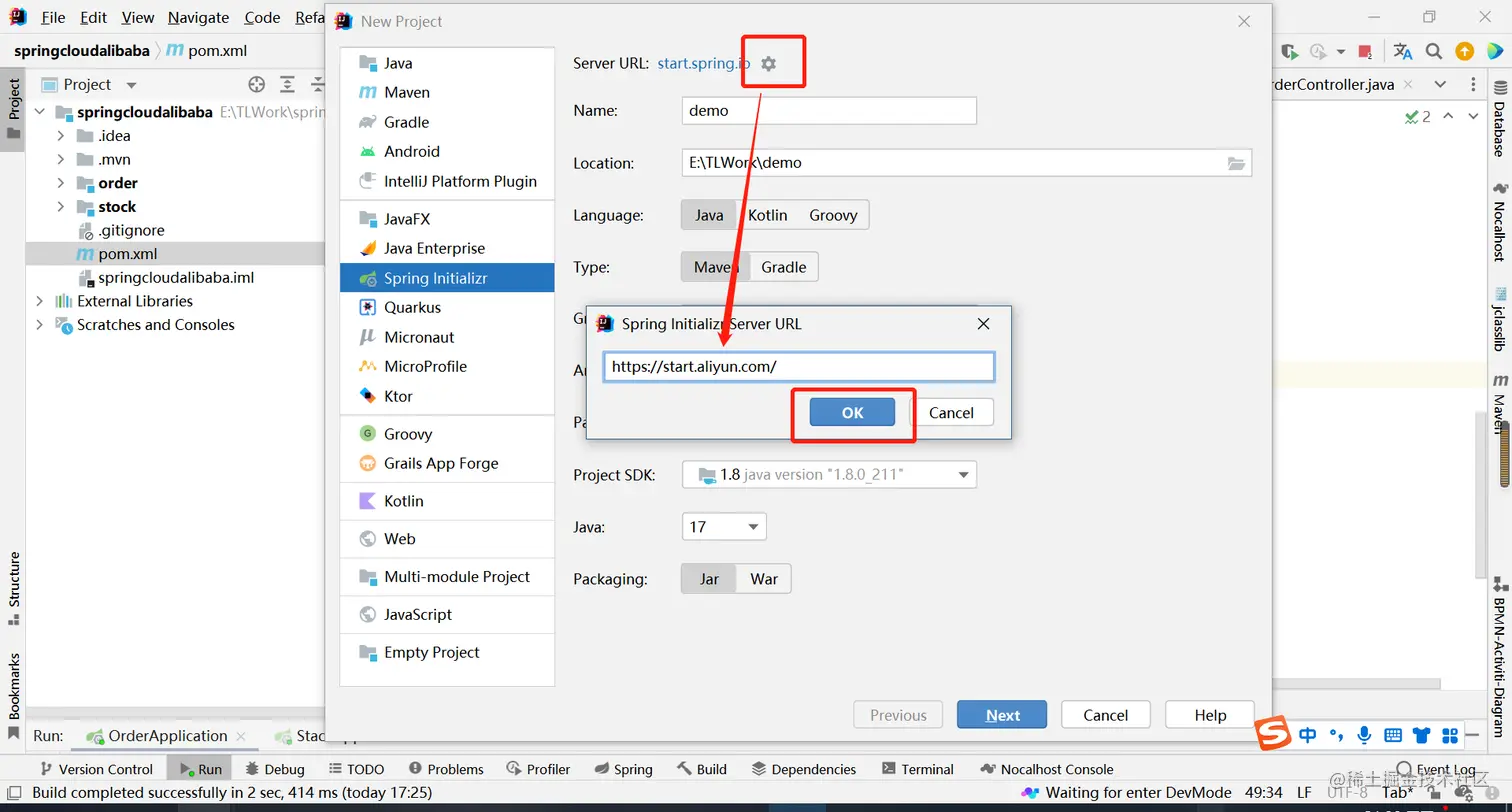
Task: Expand Scratches and Consoles node
Action: 39,325
